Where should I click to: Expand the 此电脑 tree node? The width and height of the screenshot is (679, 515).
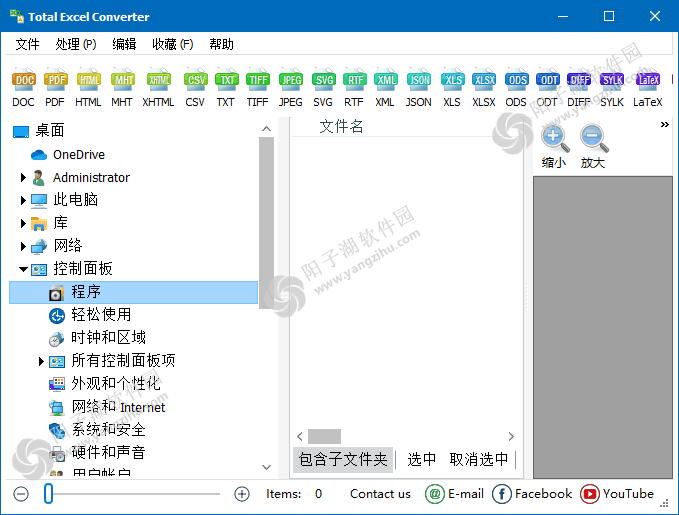23,200
